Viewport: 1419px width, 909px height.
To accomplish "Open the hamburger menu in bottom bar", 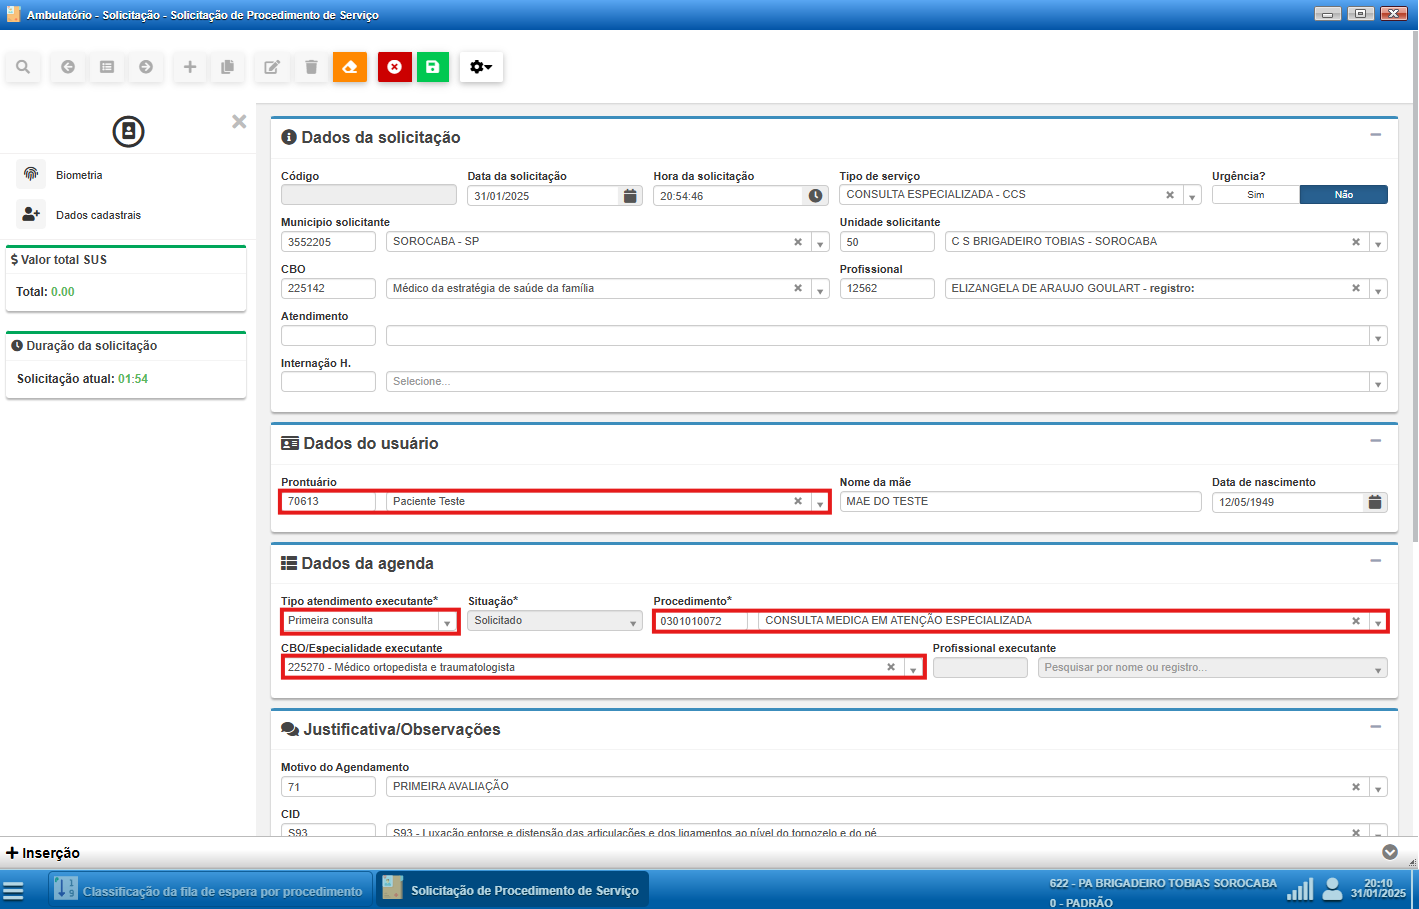I will (13, 890).
